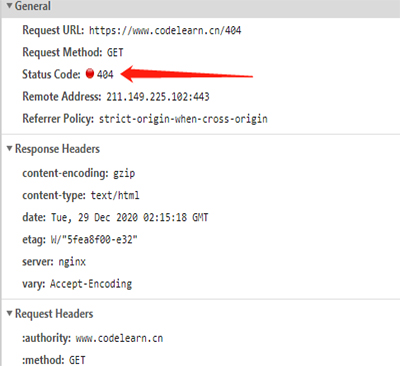Screen dimensions: 400x366
Task: Select the date header value
Action: [x=130, y=217]
